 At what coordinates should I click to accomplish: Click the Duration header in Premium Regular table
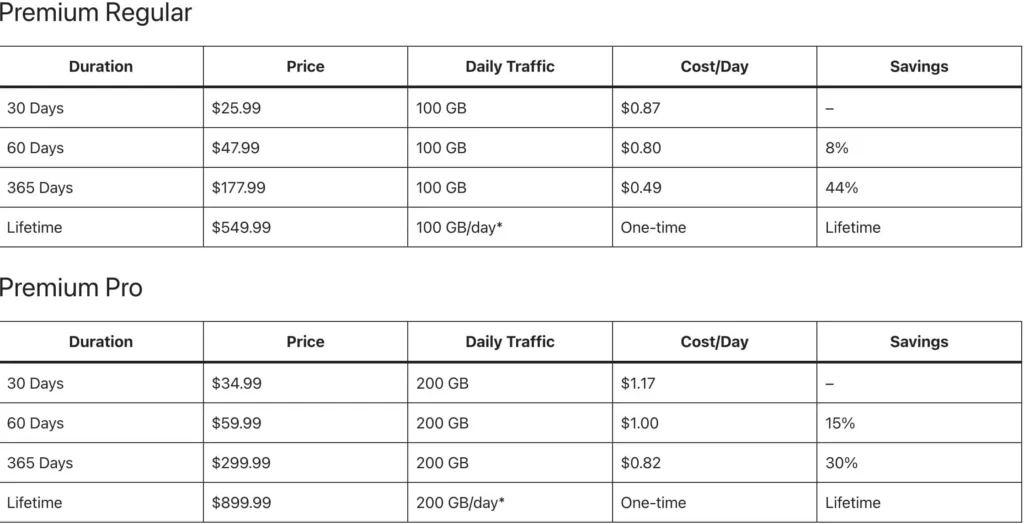[101, 67]
